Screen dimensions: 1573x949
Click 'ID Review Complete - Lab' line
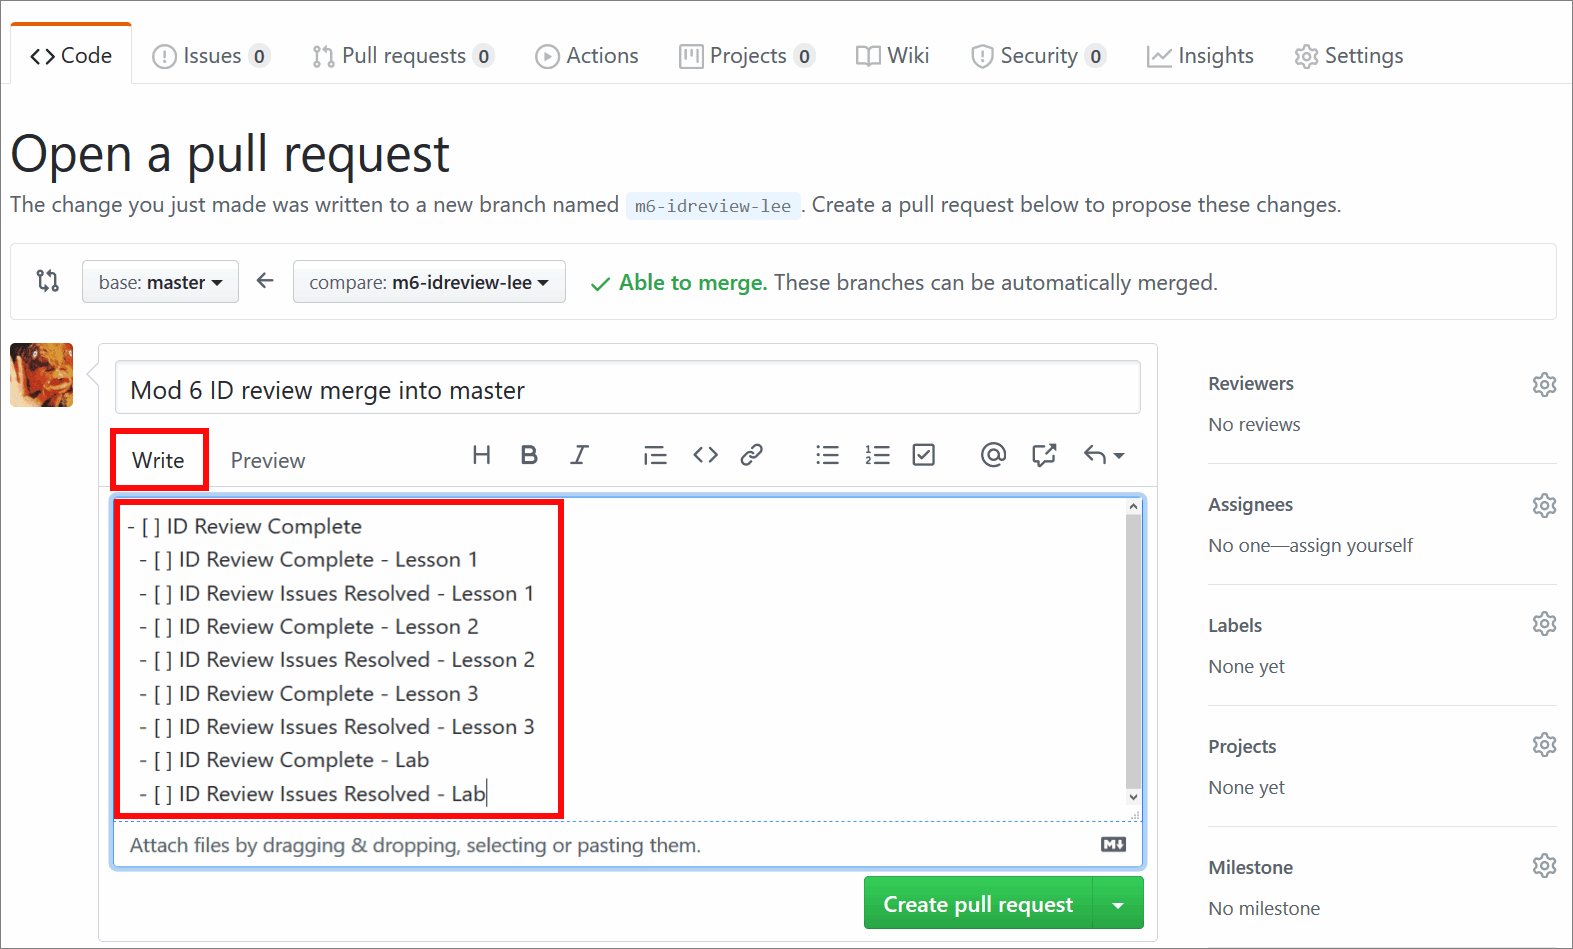(x=284, y=760)
